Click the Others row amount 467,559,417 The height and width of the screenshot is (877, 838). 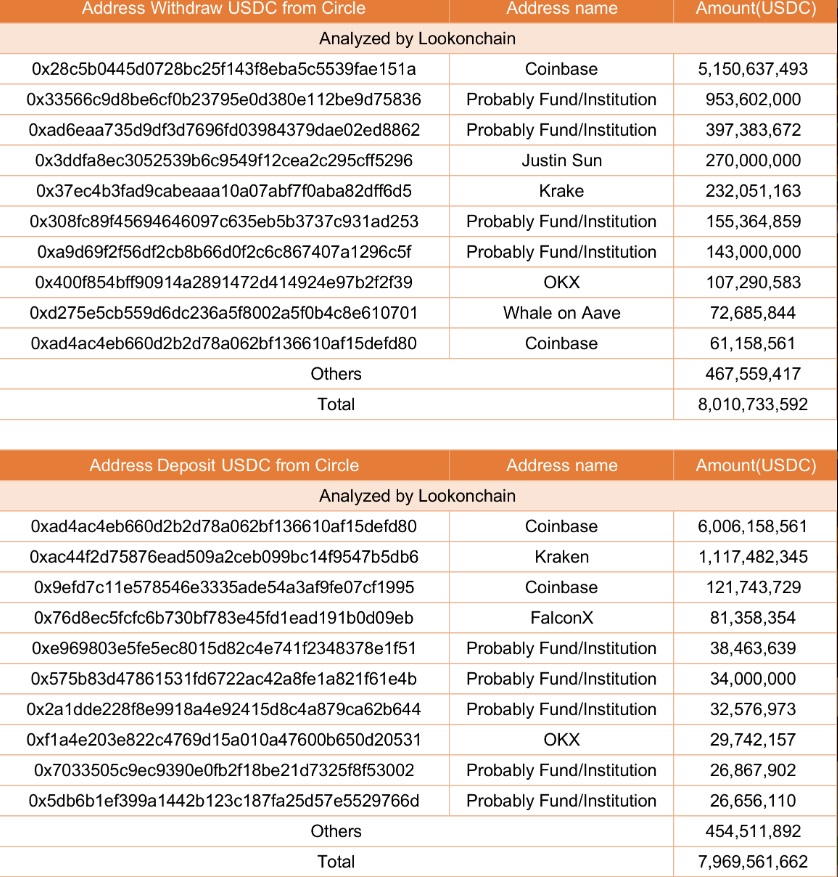pyautogui.click(x=752, y=374)
